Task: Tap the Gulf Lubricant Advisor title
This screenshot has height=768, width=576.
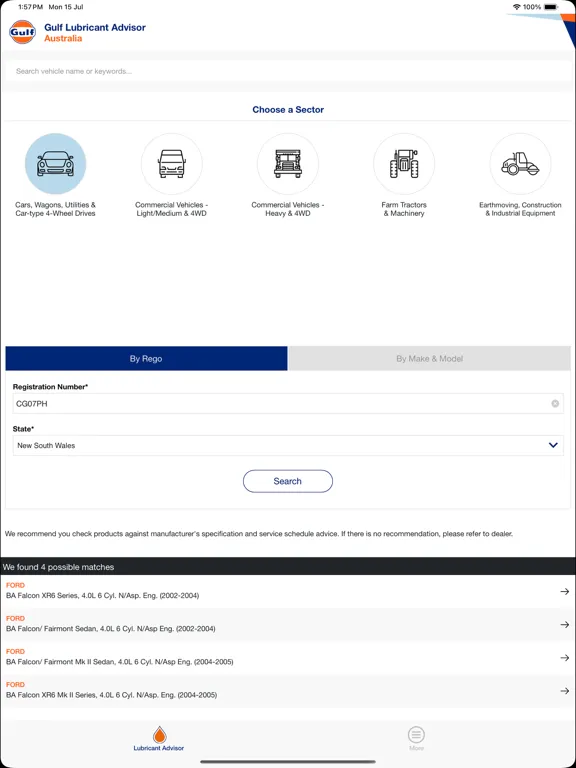Action: click(x=95, y=27)
